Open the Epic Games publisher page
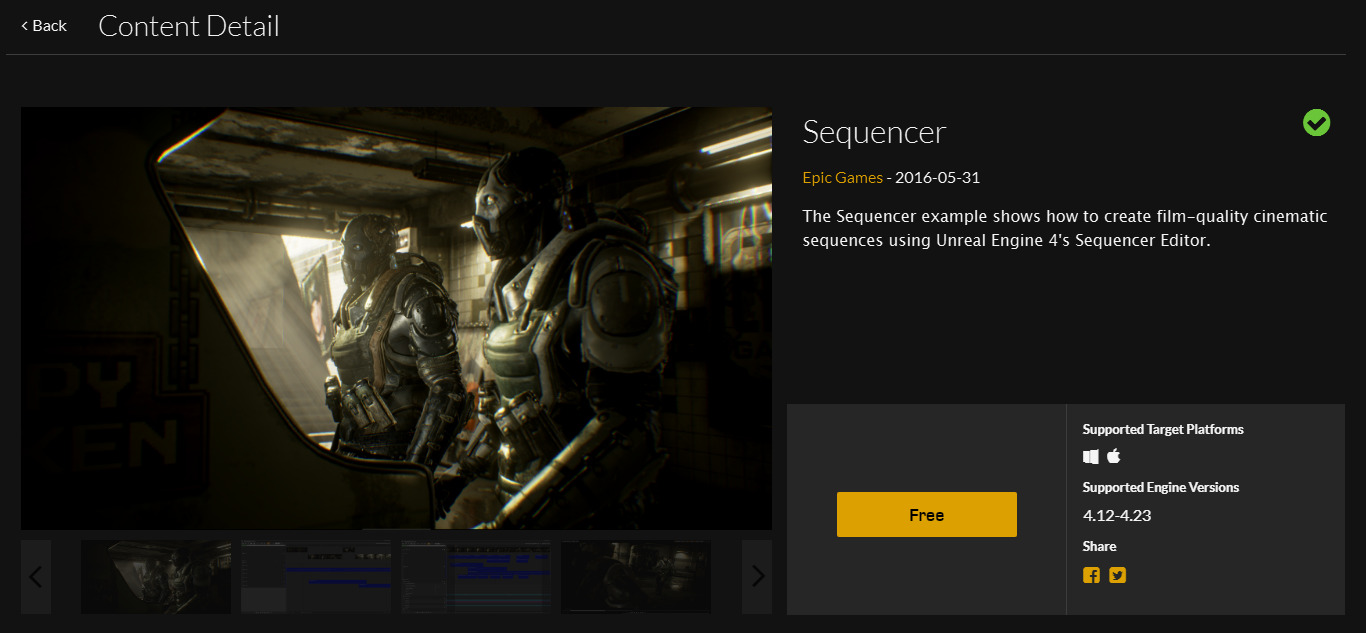This screenshot has width=1366, height=633. [x=842, y=177]
